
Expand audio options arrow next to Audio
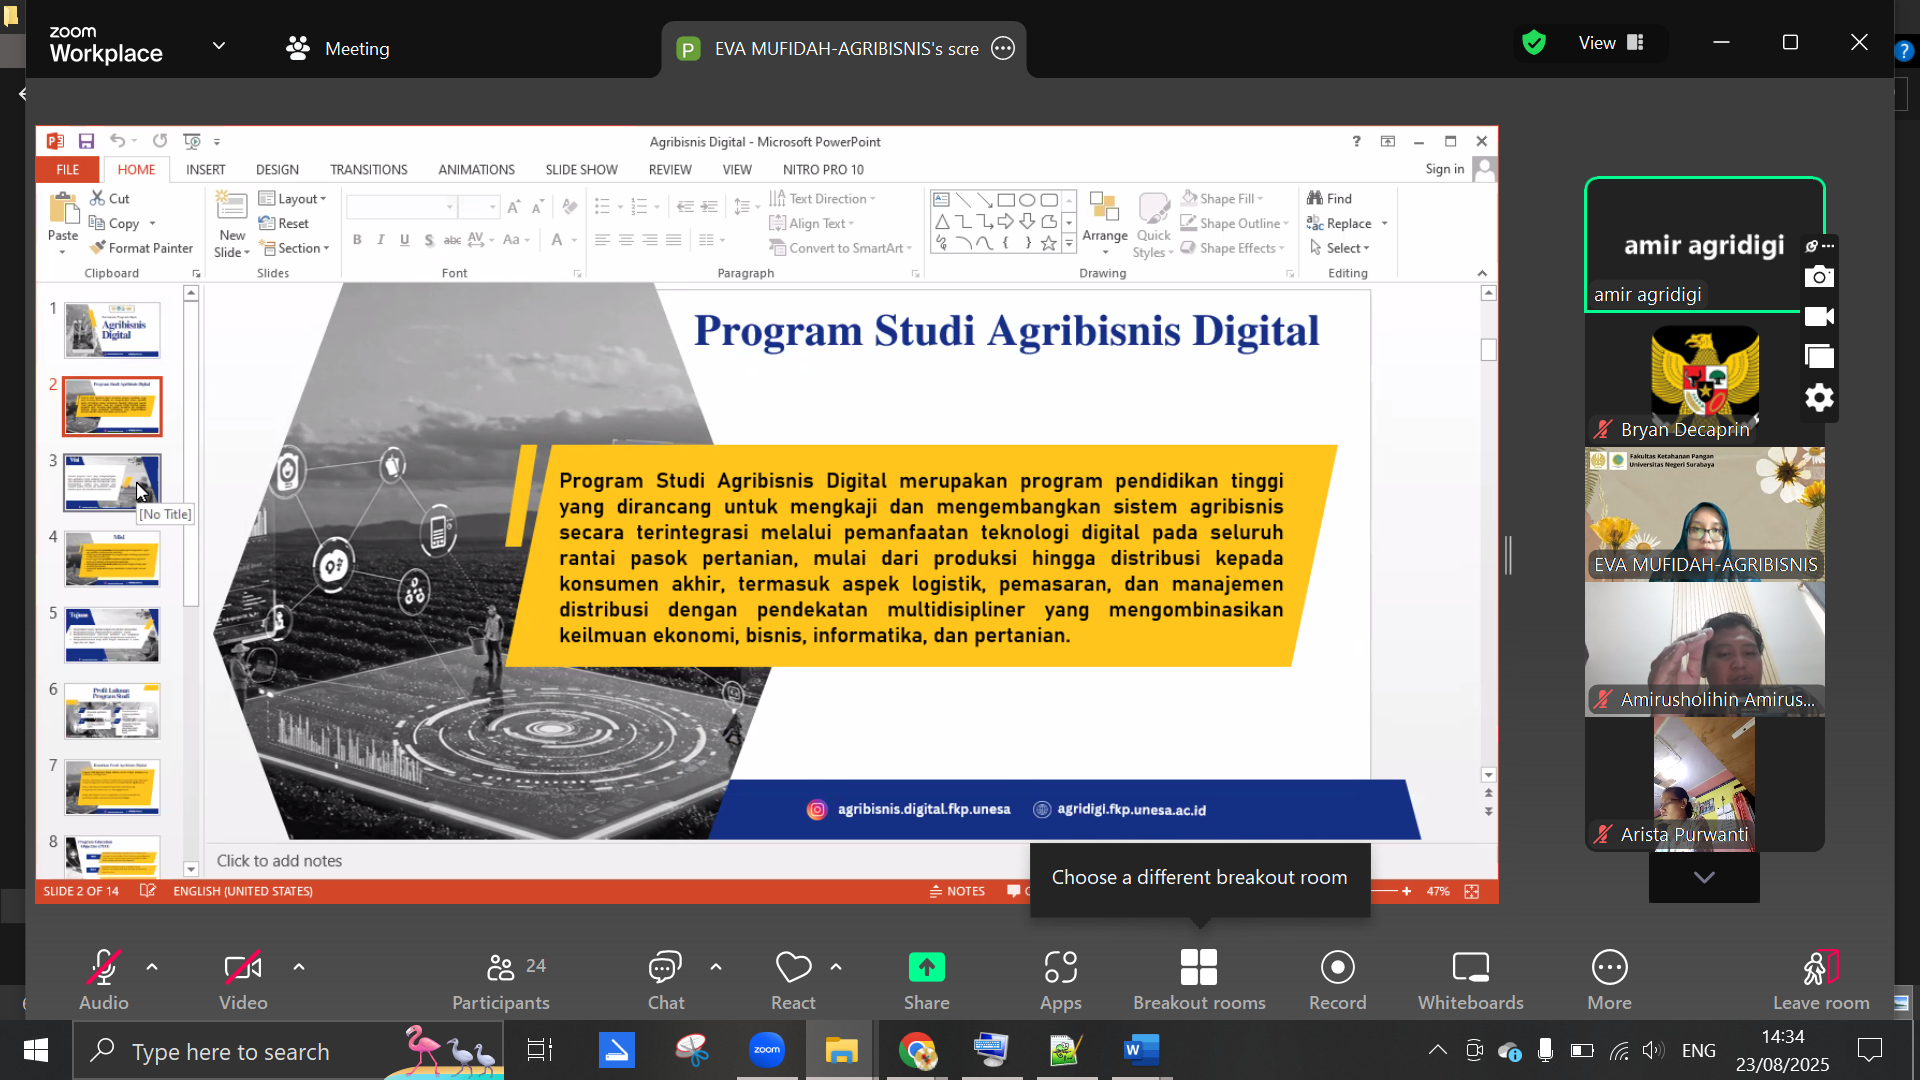[x=152, y=967]
